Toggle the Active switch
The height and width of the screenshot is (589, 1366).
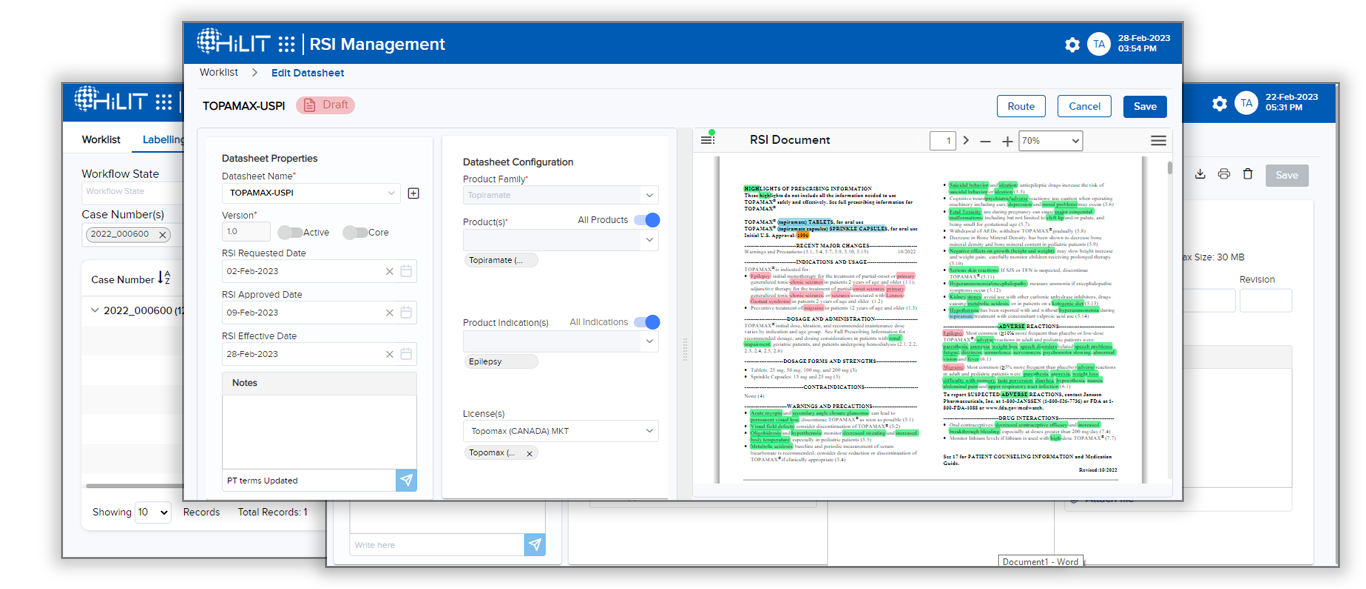(289, 232)
